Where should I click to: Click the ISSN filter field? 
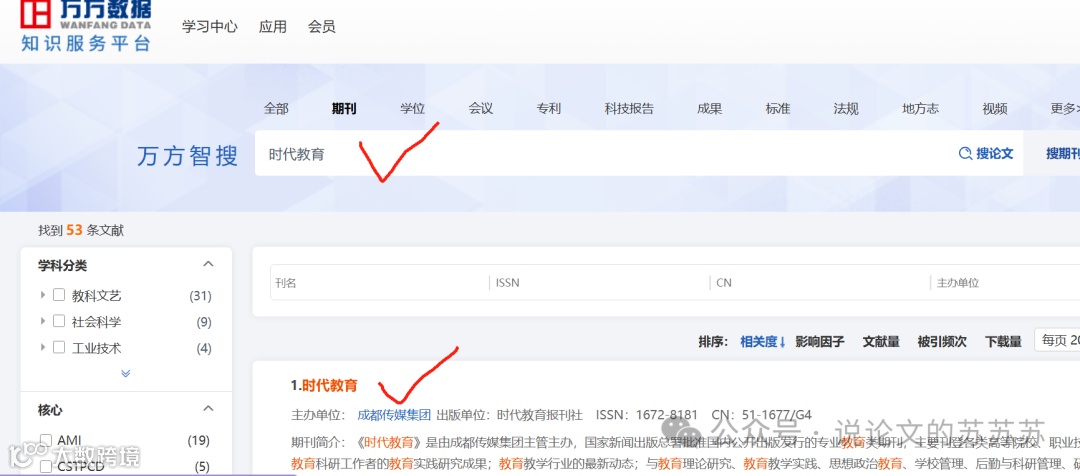[x=600, y=282]
